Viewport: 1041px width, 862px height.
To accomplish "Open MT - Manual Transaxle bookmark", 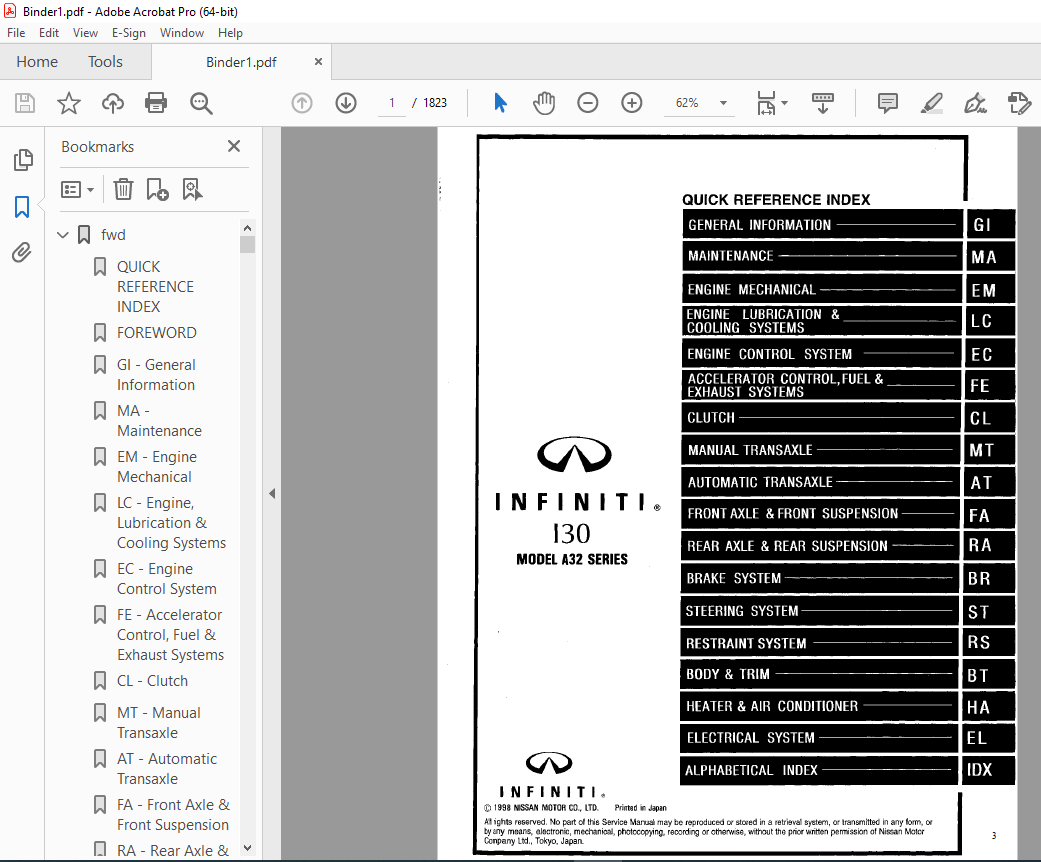I will click(x=158, y=723).
